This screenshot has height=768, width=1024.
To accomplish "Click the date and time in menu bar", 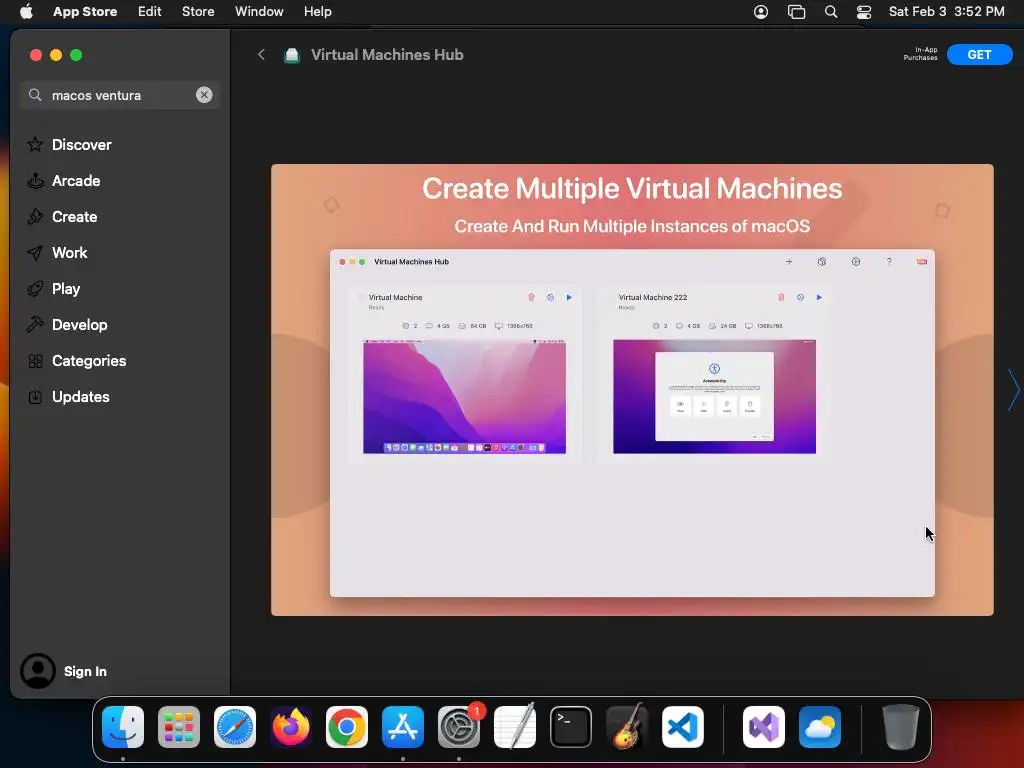I will pyautogui.click(x=946, y=12).
